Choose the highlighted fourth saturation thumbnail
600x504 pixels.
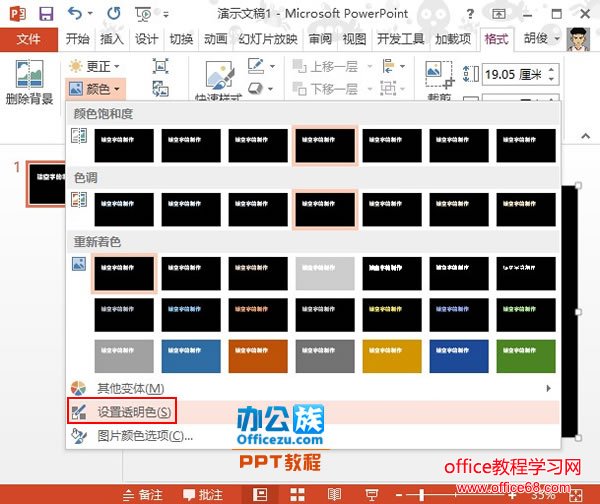tap(325, 145)
